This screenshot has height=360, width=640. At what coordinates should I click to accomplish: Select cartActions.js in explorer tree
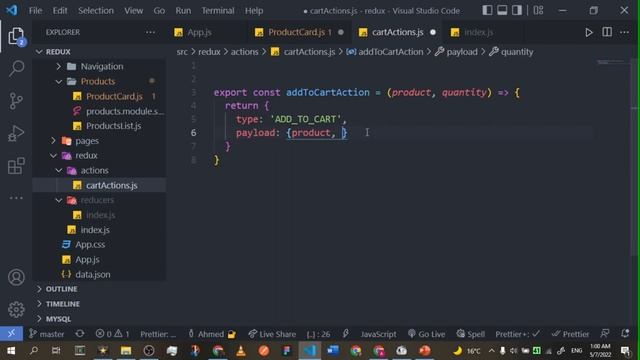point(111,185)
